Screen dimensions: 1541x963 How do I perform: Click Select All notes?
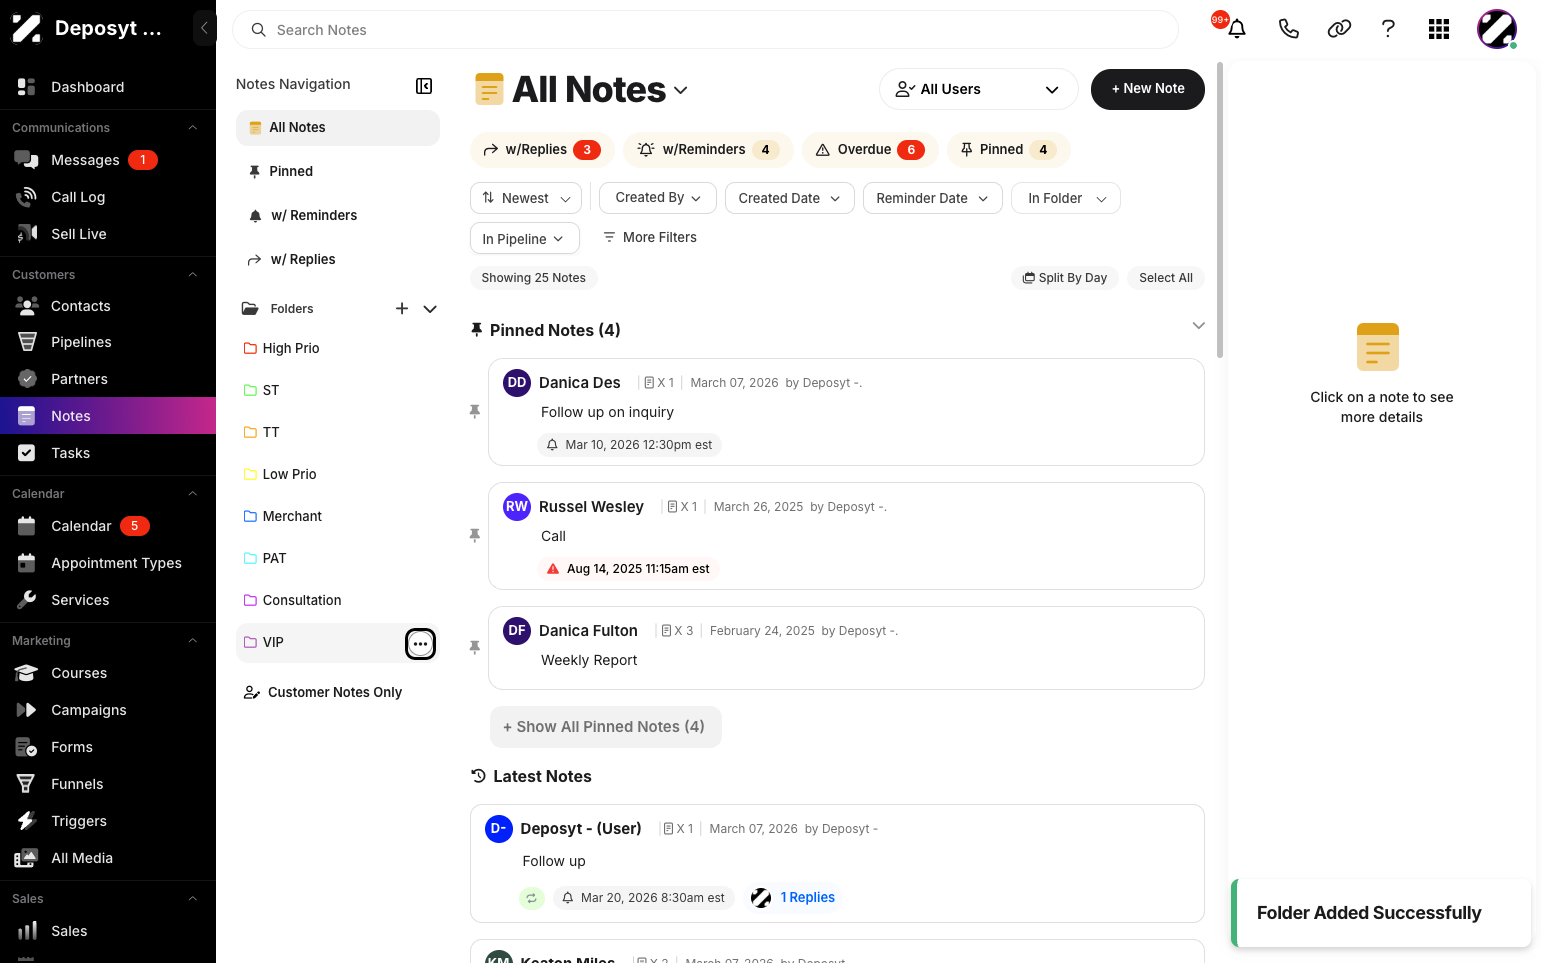(x=1165, y=278)
